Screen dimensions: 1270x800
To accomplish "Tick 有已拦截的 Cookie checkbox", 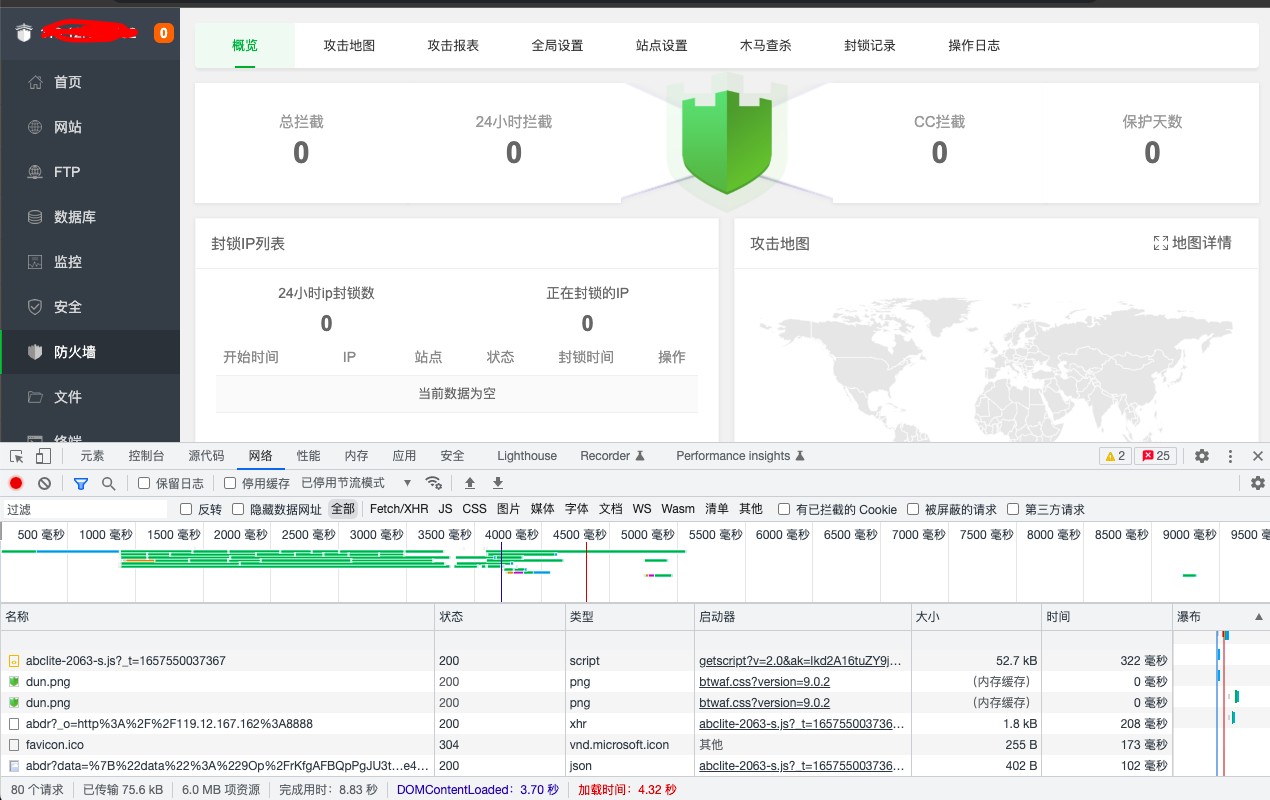I will [784, 509].
